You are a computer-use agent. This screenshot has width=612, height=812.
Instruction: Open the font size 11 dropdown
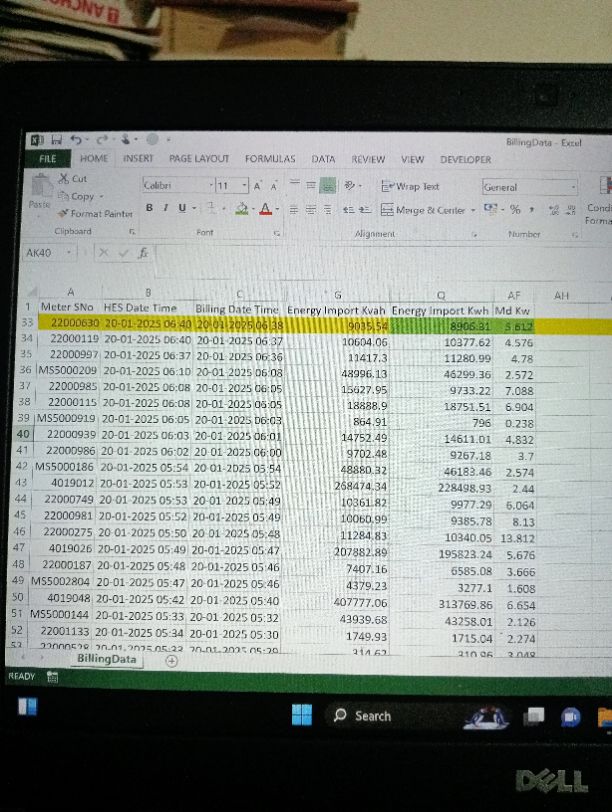point(244,185)
